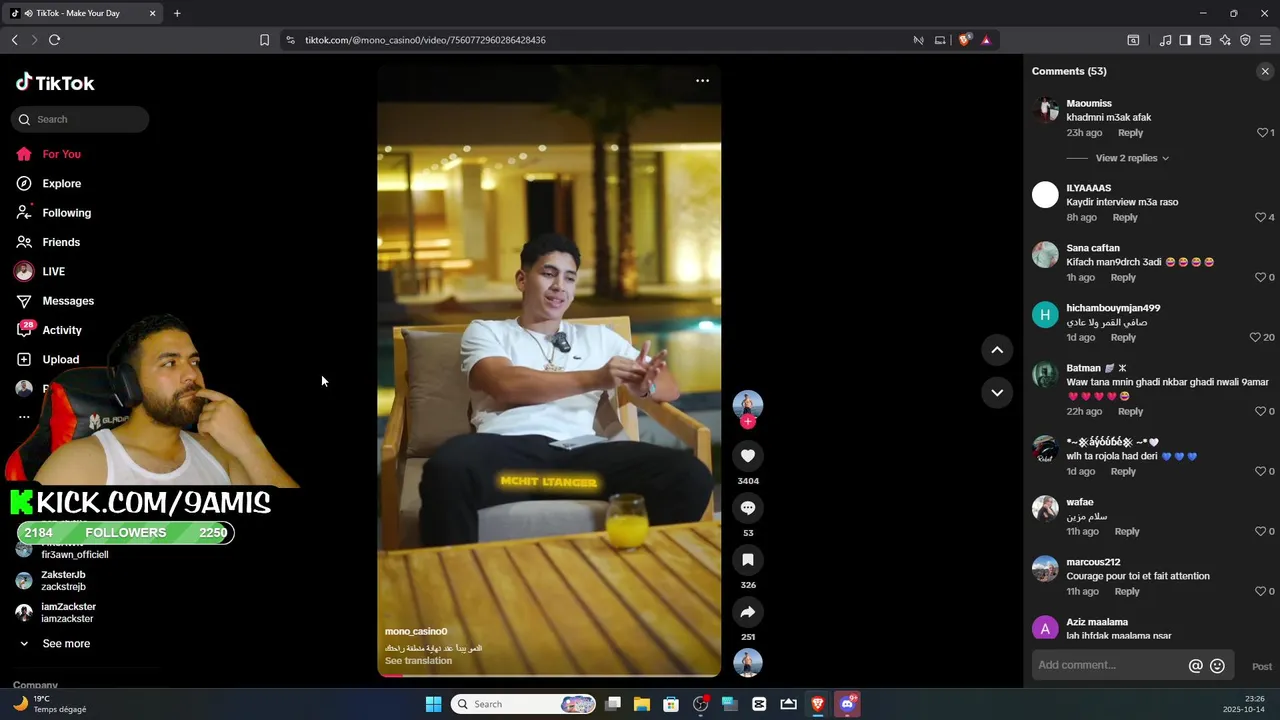Toggle the browser sidebar panel

click(1185, 40)
